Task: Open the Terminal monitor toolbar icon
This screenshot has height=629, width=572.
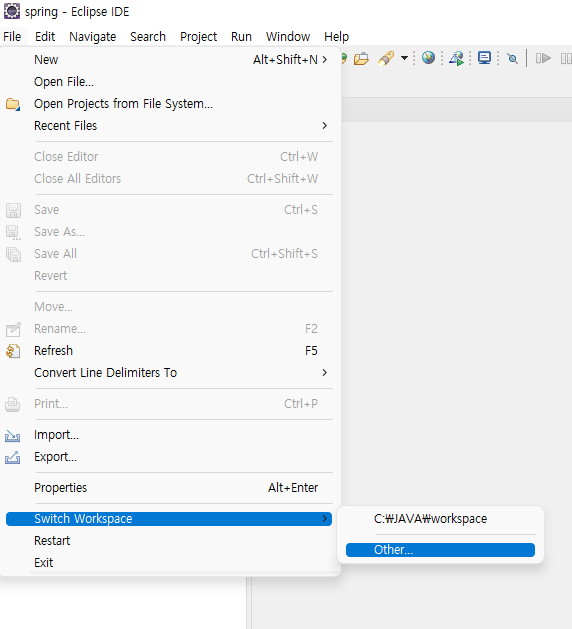Action: click(x=484, y=58)
